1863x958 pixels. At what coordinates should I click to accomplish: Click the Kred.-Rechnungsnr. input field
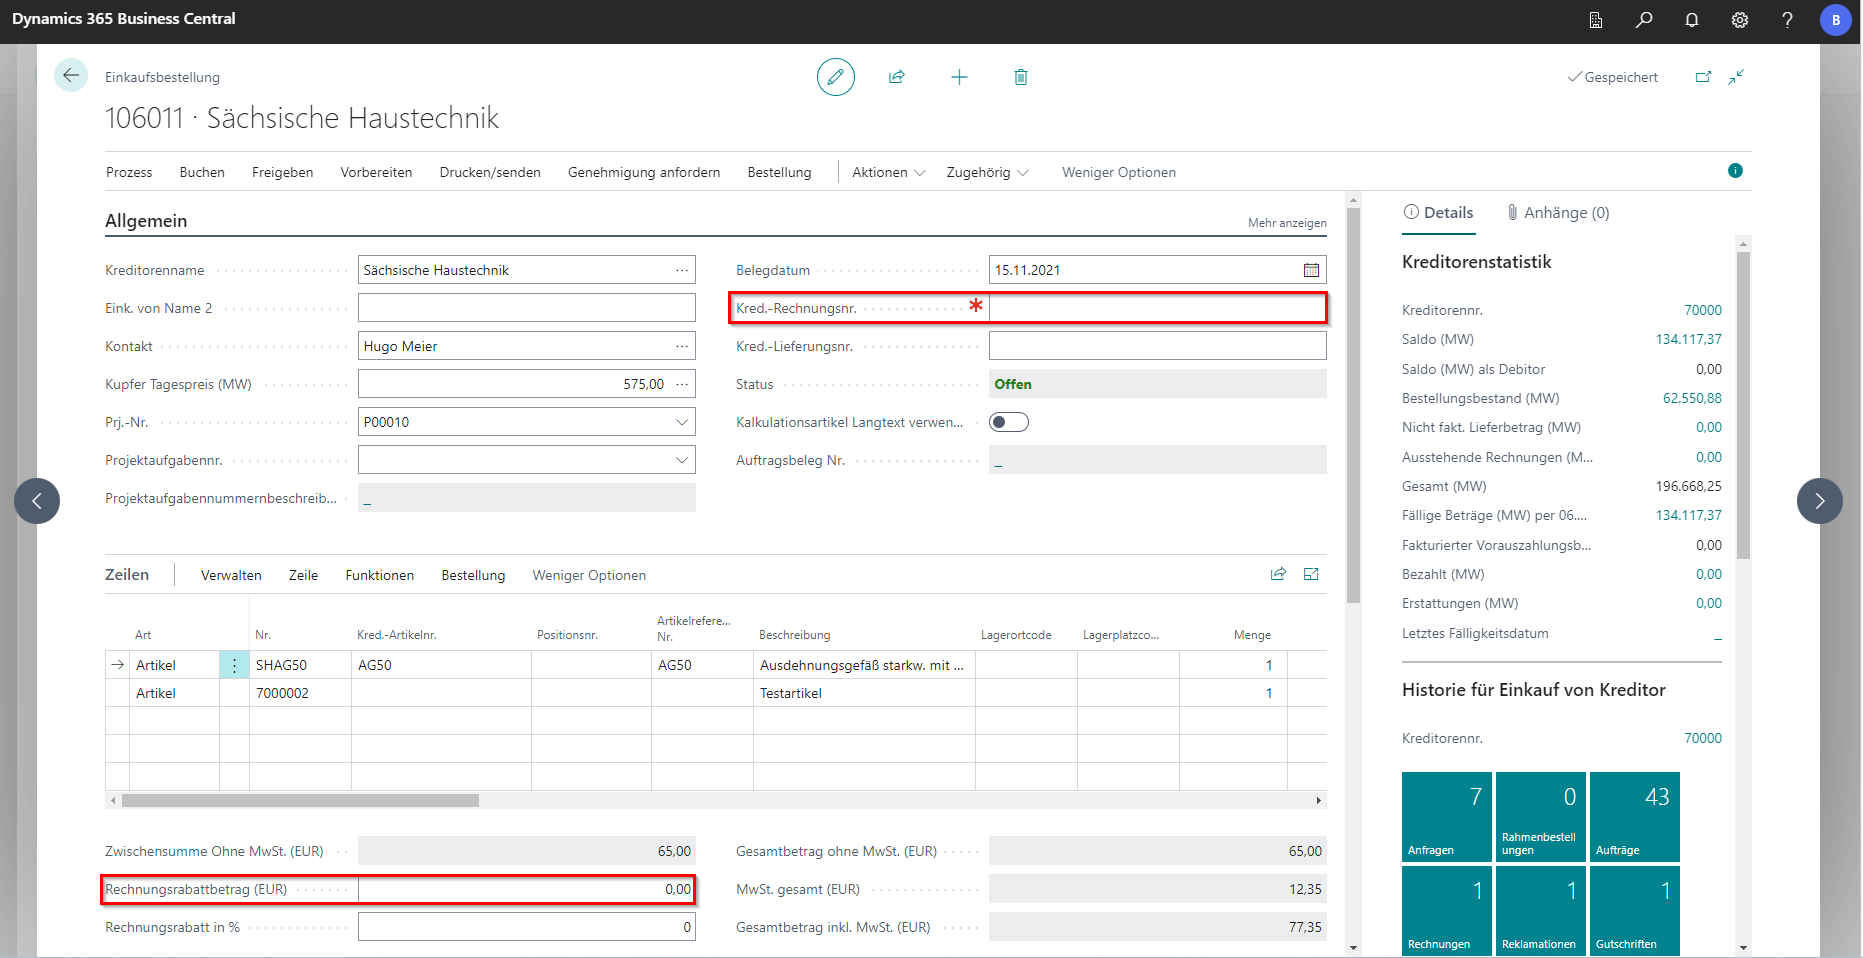point(1157,308)
